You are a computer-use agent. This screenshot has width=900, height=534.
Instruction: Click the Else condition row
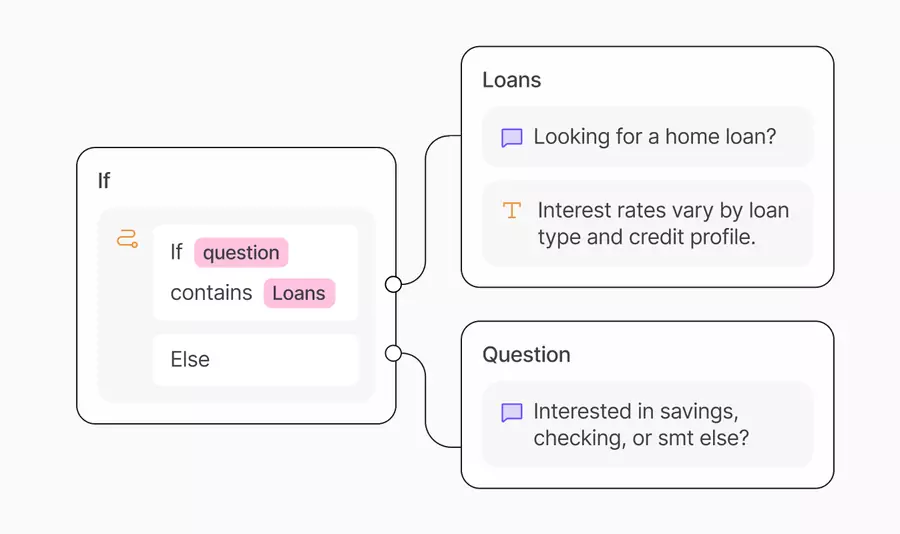pyautogui.click(x=255, y=360)
